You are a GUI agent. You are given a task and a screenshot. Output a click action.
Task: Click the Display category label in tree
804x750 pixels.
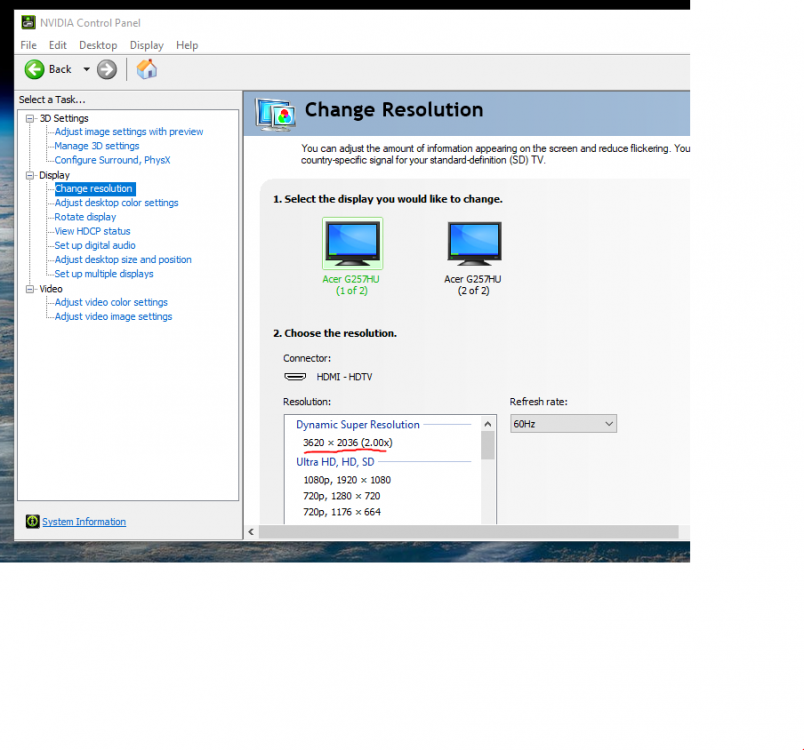tap(54, 175)
